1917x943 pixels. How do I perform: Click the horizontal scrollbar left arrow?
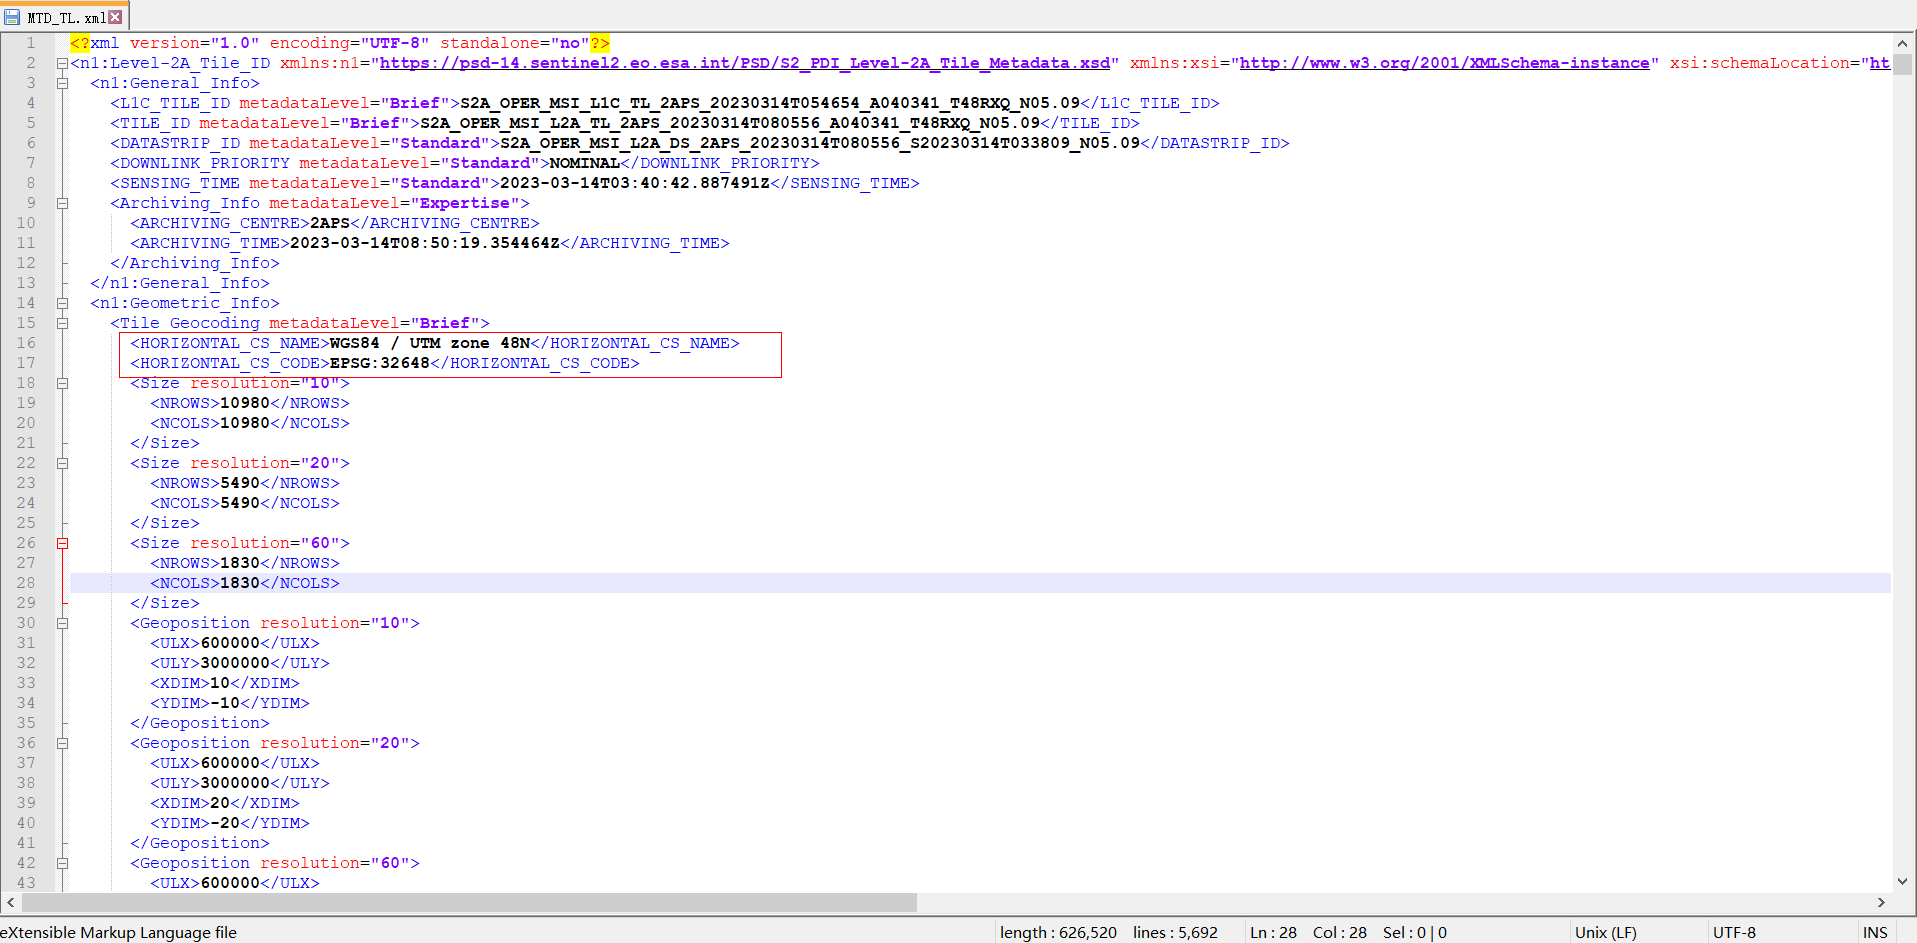pyautogui.click(x=10, y=902)
